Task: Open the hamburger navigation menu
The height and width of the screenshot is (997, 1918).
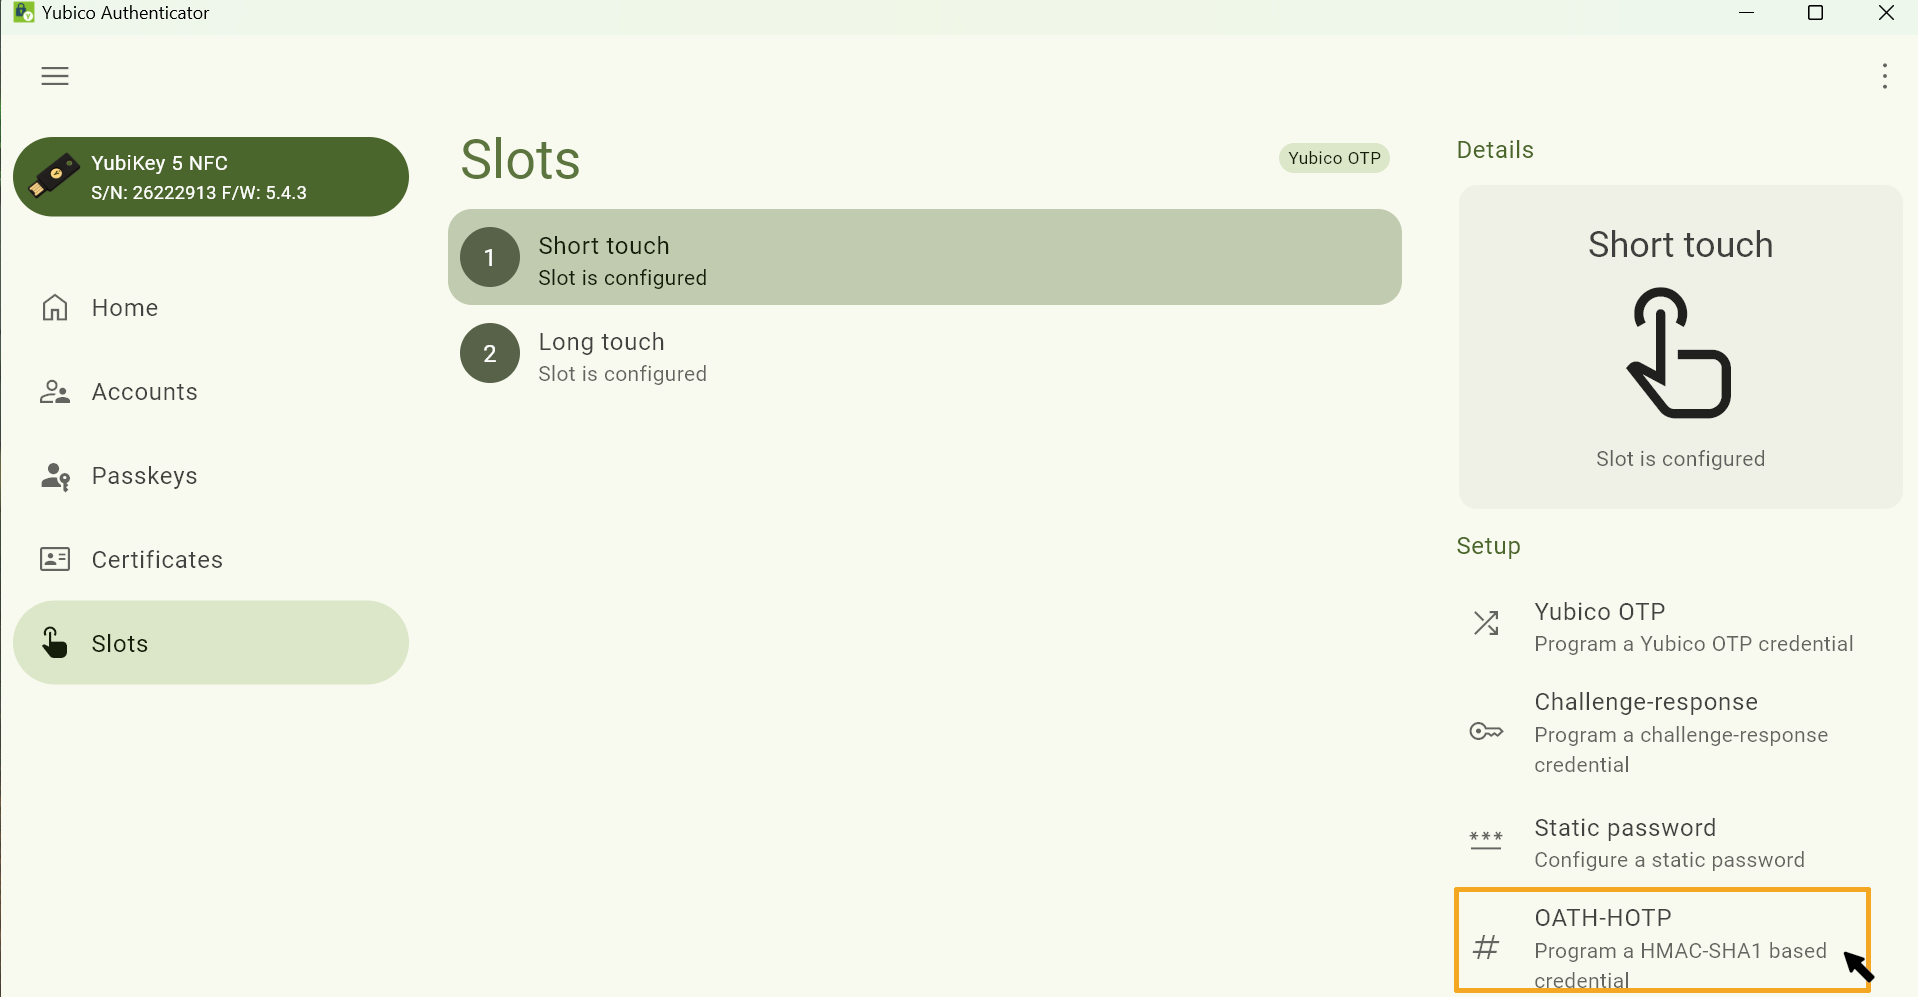Action: pyautogui.click(x=55, y=76)
